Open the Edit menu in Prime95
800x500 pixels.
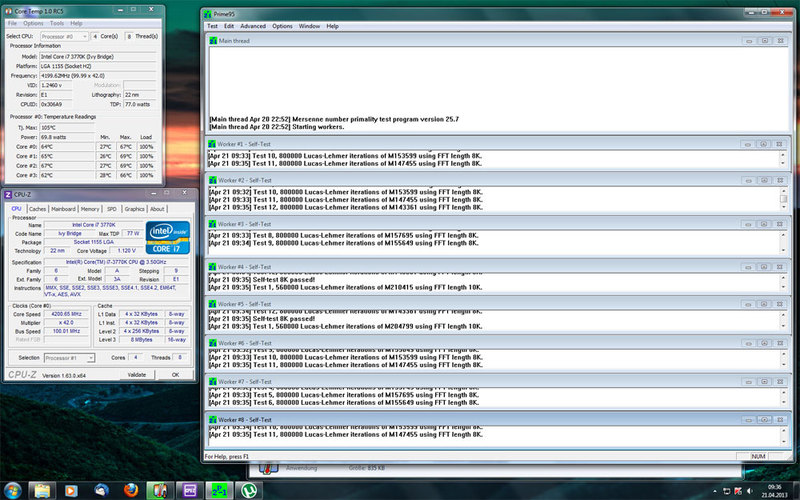[x=229, y=26]
